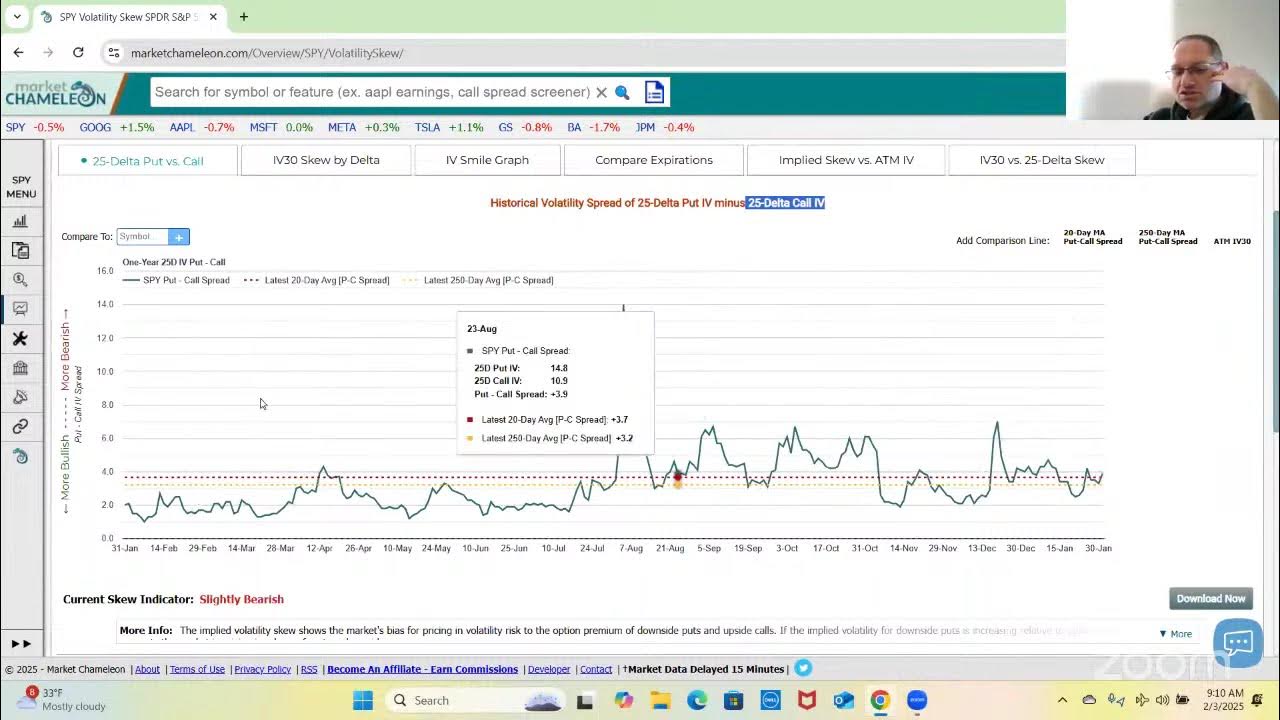Open File Explorer from the taskbar

point(660,700)
